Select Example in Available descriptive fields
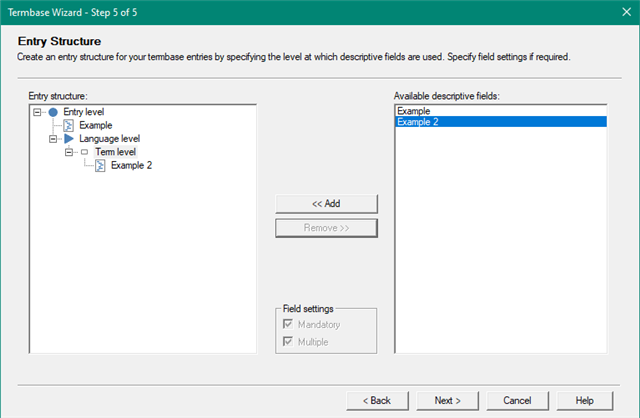 pos(413,110)
